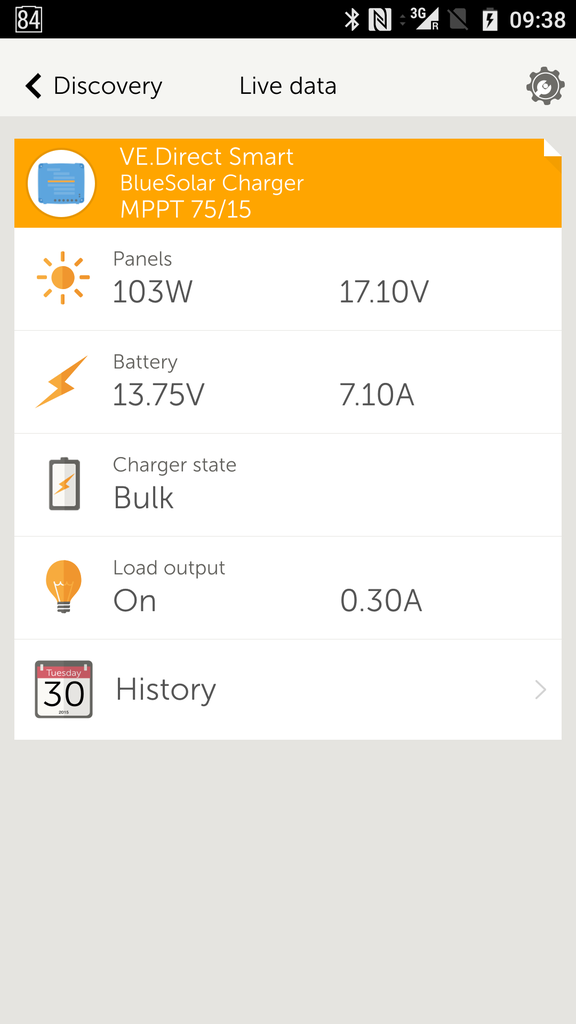Viewport: 576px width, 1024px height.
Task: Click the blue MPPT charger device image
Action: pyautogui.click(x=61, y=184)
